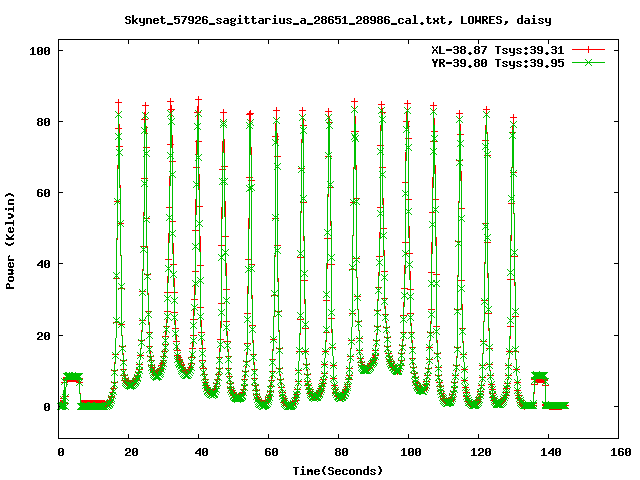Click the x-axis tick label 100
The height and width of the screenshot is (480, 640).
(411, 452)
